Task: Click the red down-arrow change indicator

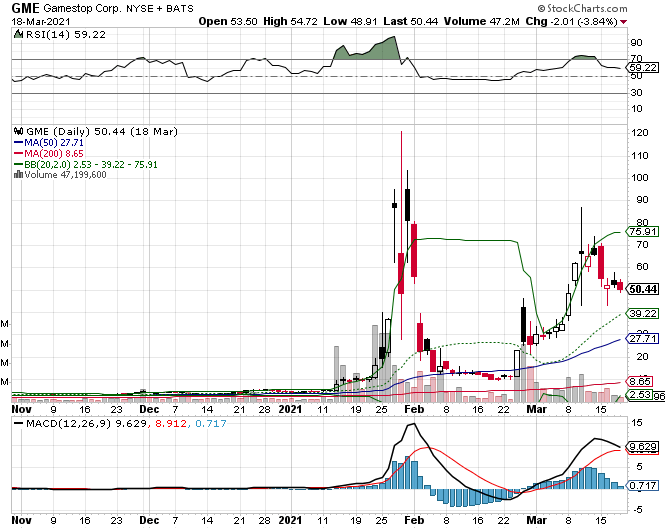Action: tap(623, 22)
